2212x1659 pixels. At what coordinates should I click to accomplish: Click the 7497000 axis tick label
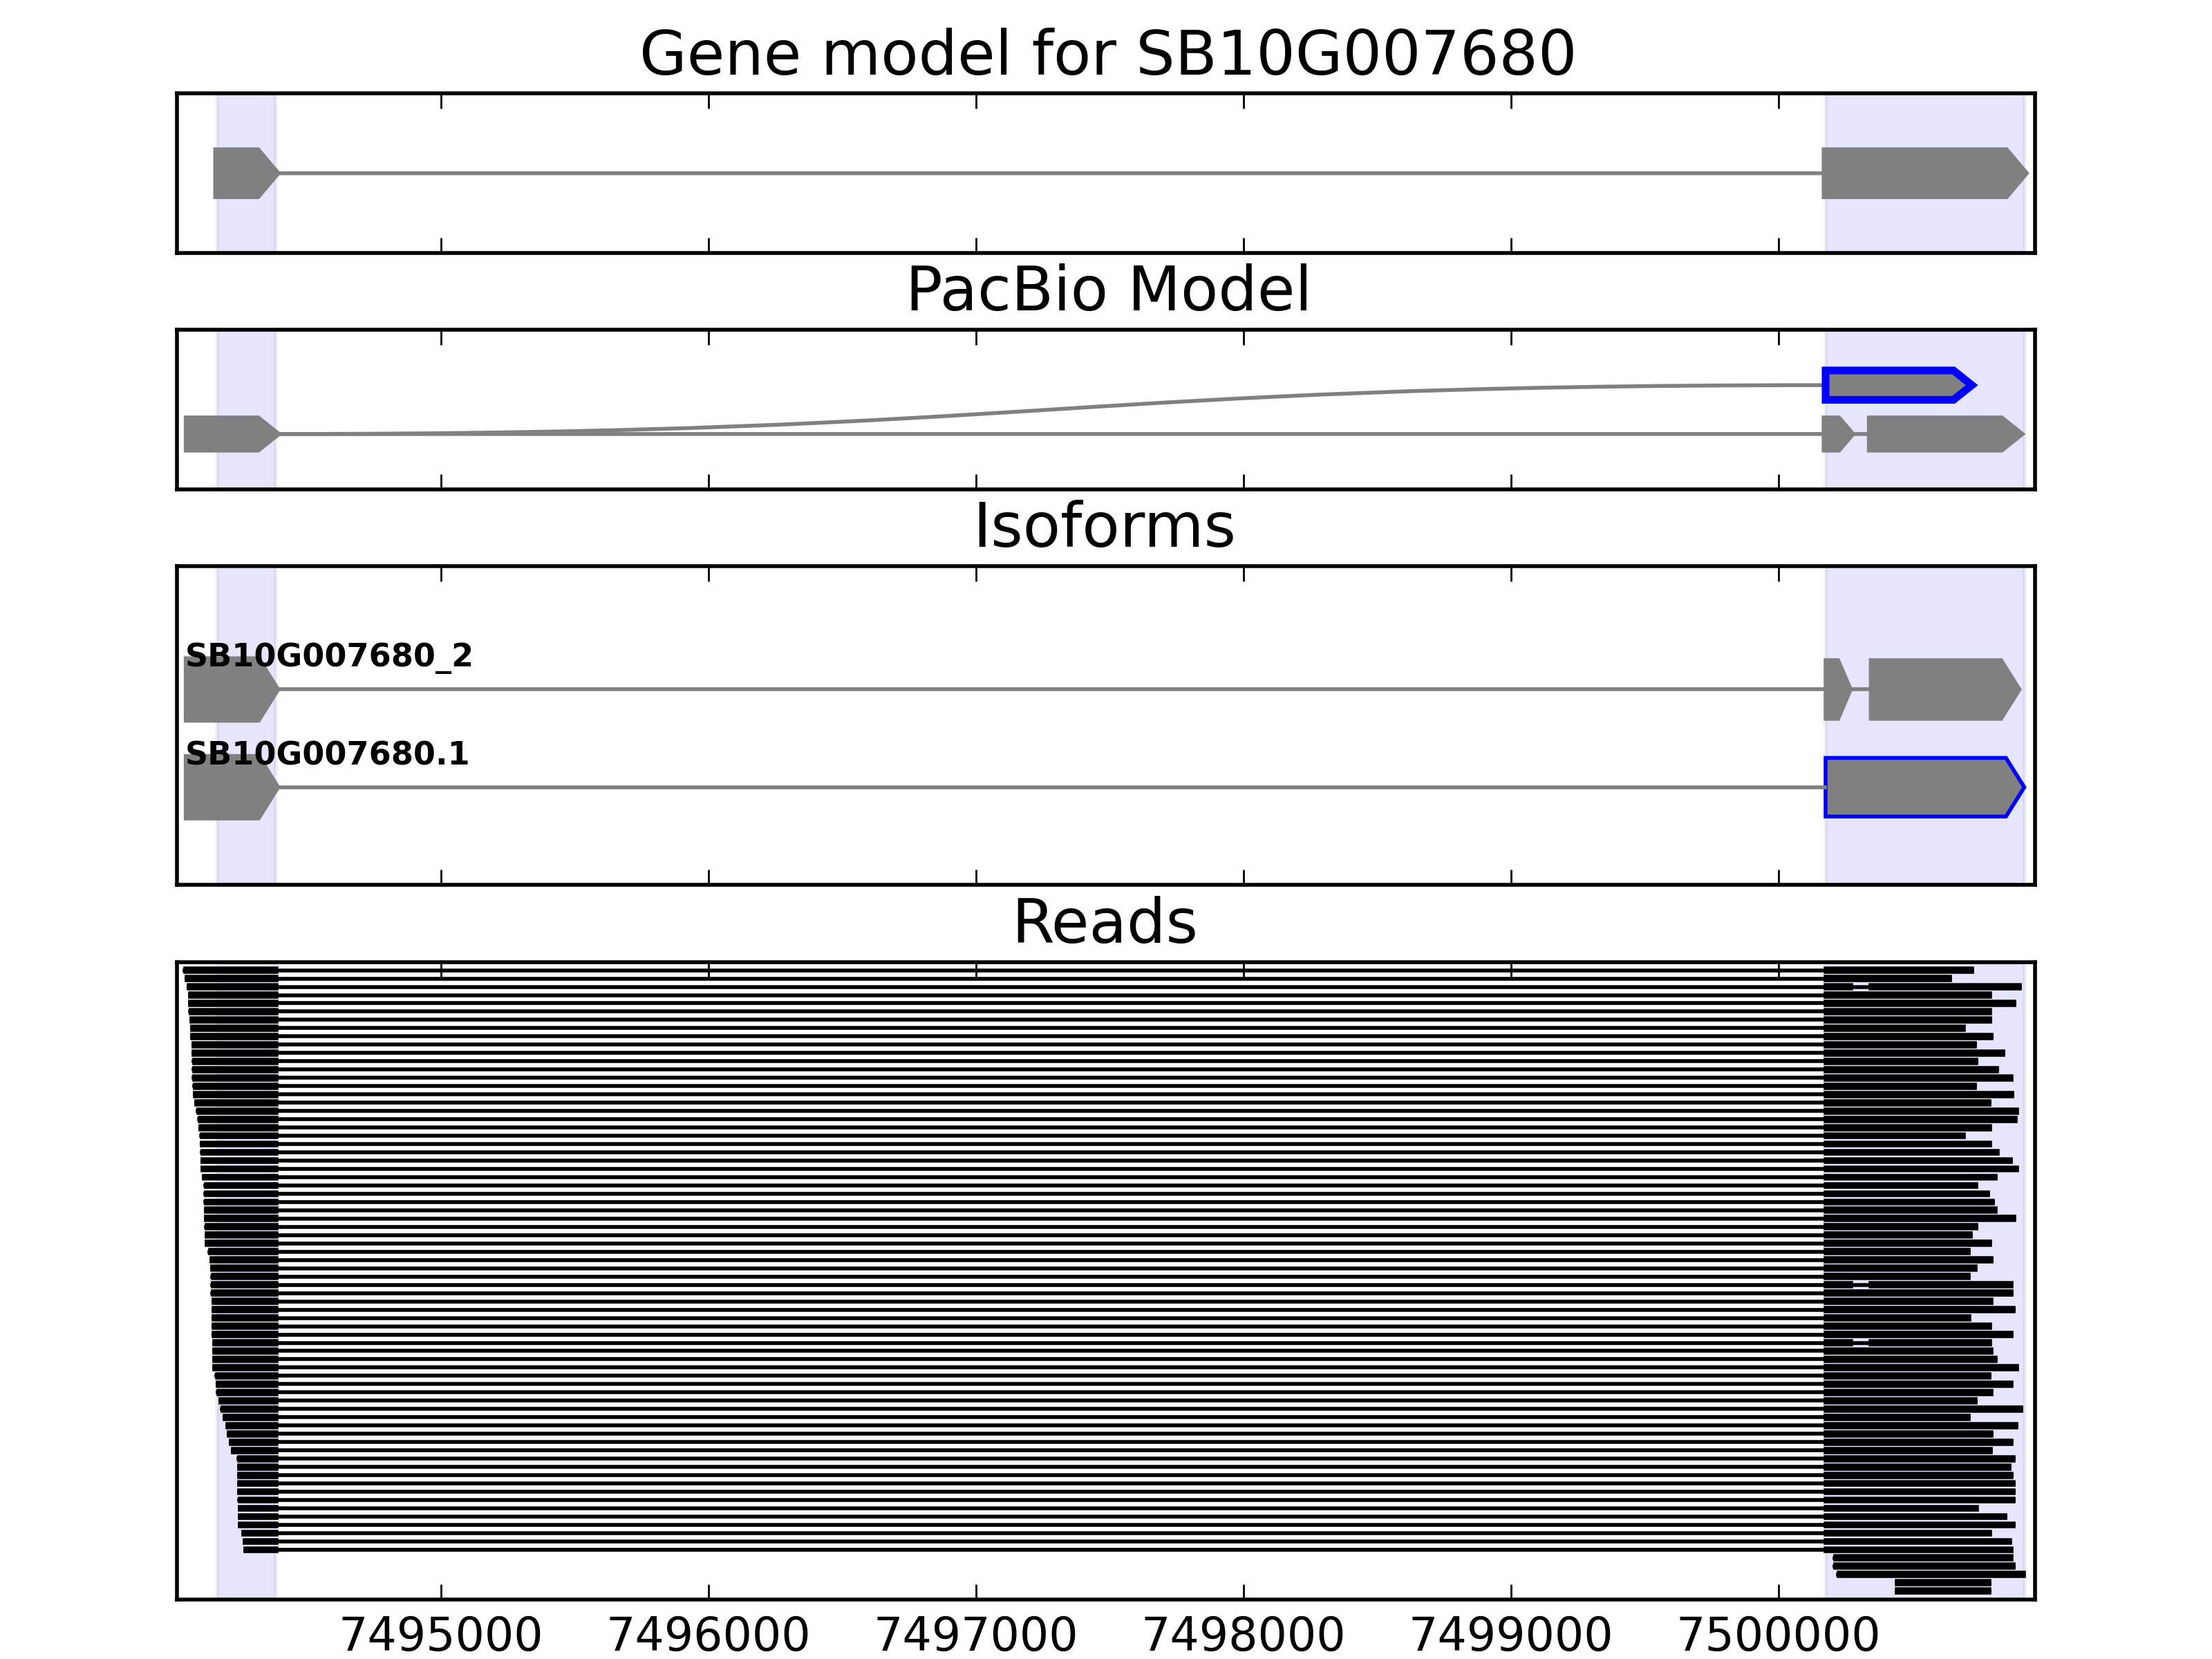coord(976,1635)
